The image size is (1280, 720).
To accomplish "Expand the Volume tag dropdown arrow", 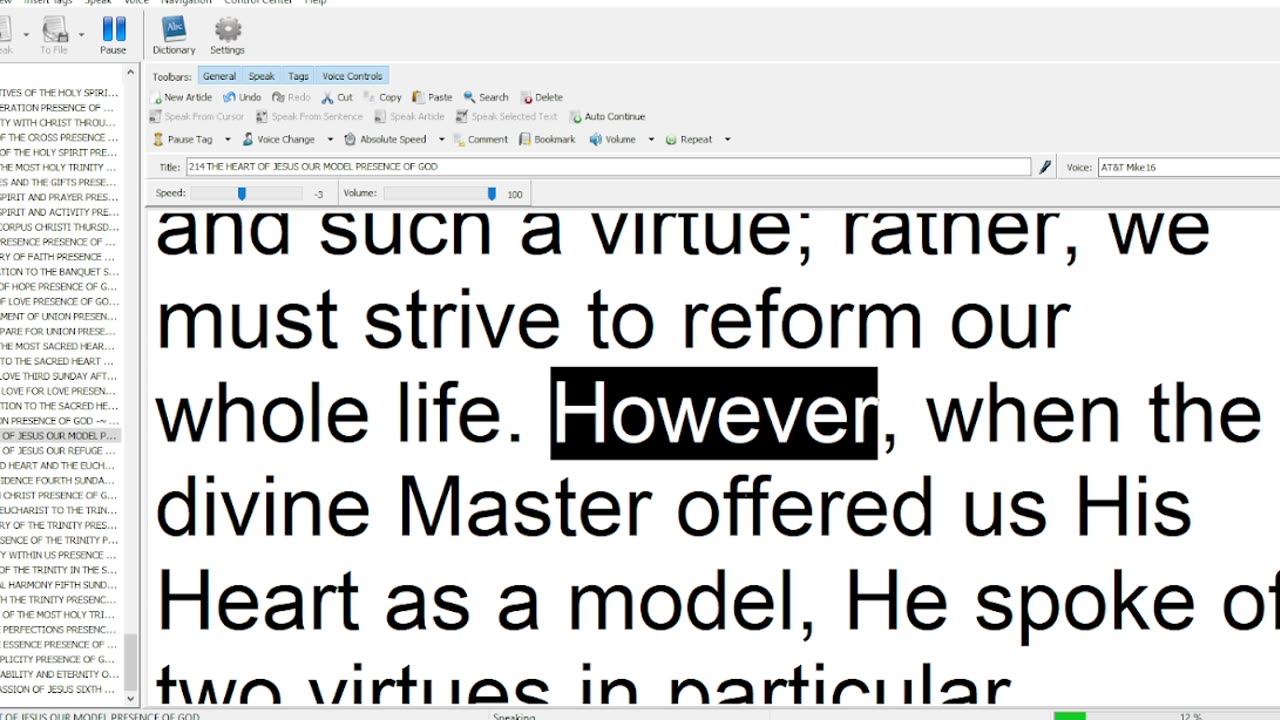I will [x=651, y=139].
